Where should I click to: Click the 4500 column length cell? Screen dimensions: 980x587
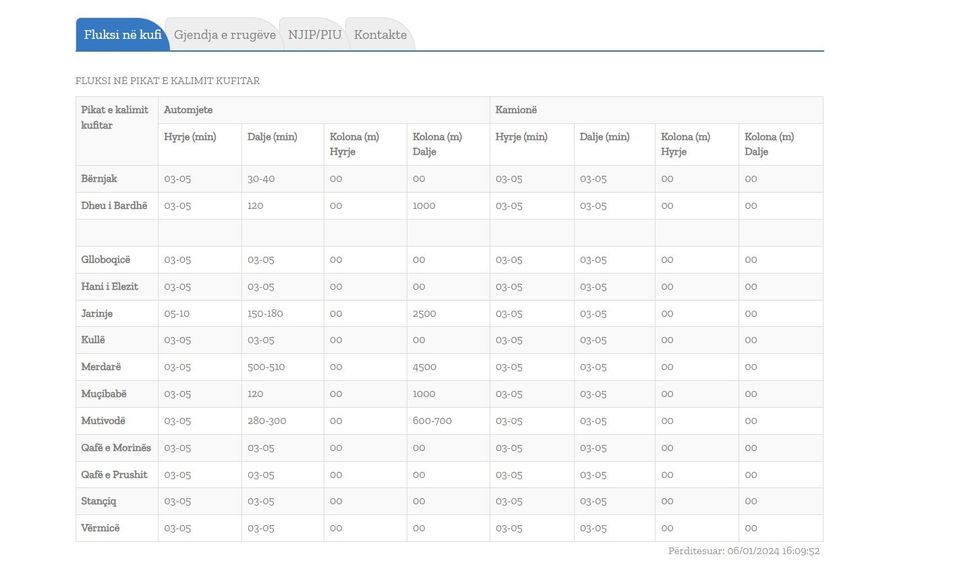(x=424, y=367)
